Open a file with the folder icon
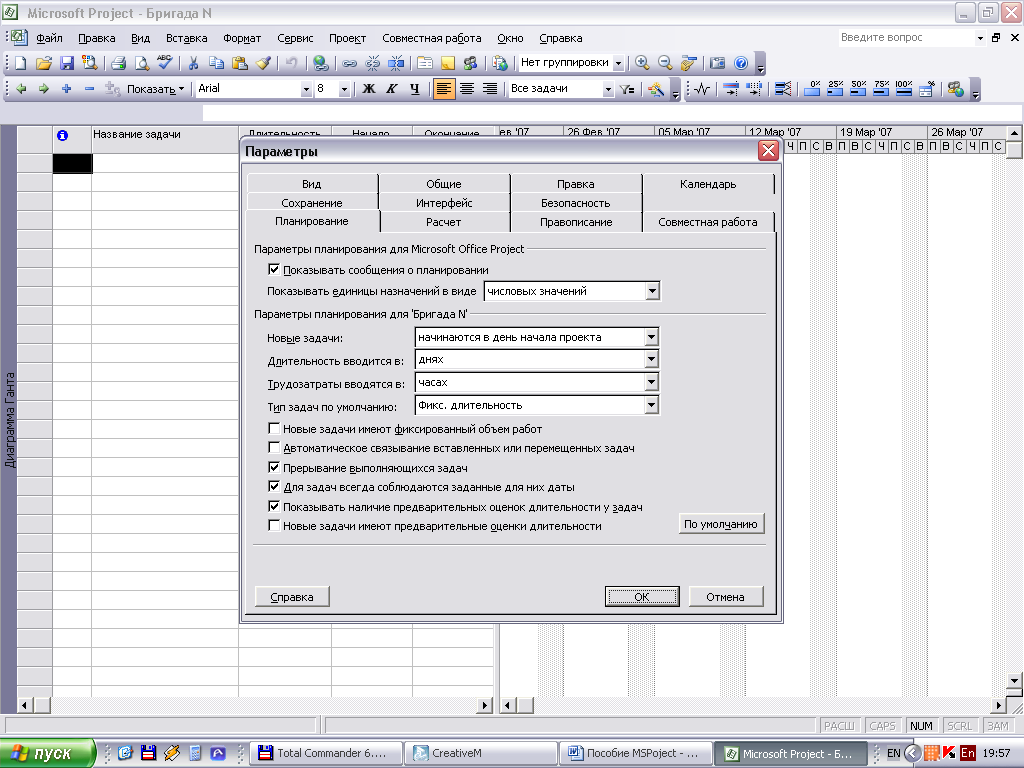Image resolution: width=1024 pixels, height=768 pixels. point(44,63)
